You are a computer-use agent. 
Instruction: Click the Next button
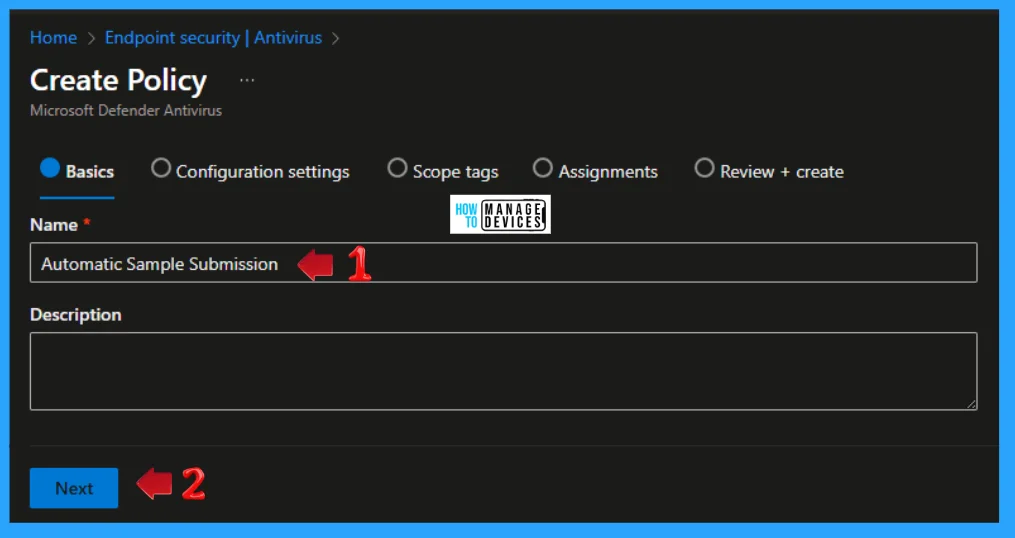click(74, 488)
